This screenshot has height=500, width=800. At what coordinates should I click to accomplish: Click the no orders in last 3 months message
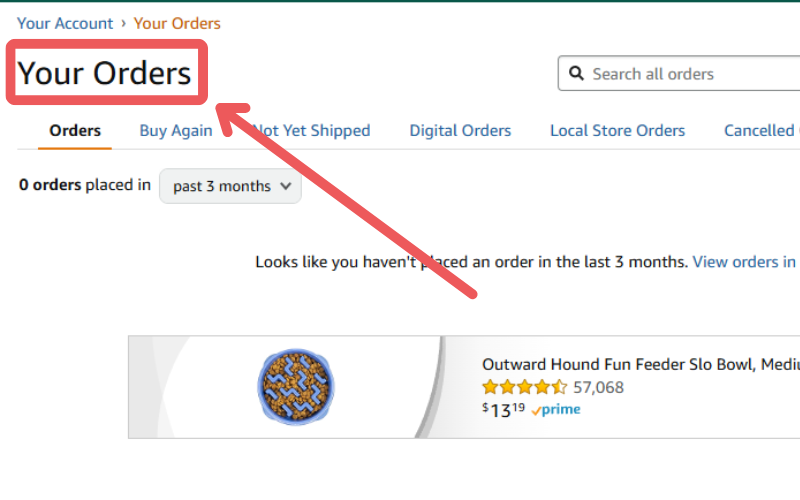tap(471, 262)
